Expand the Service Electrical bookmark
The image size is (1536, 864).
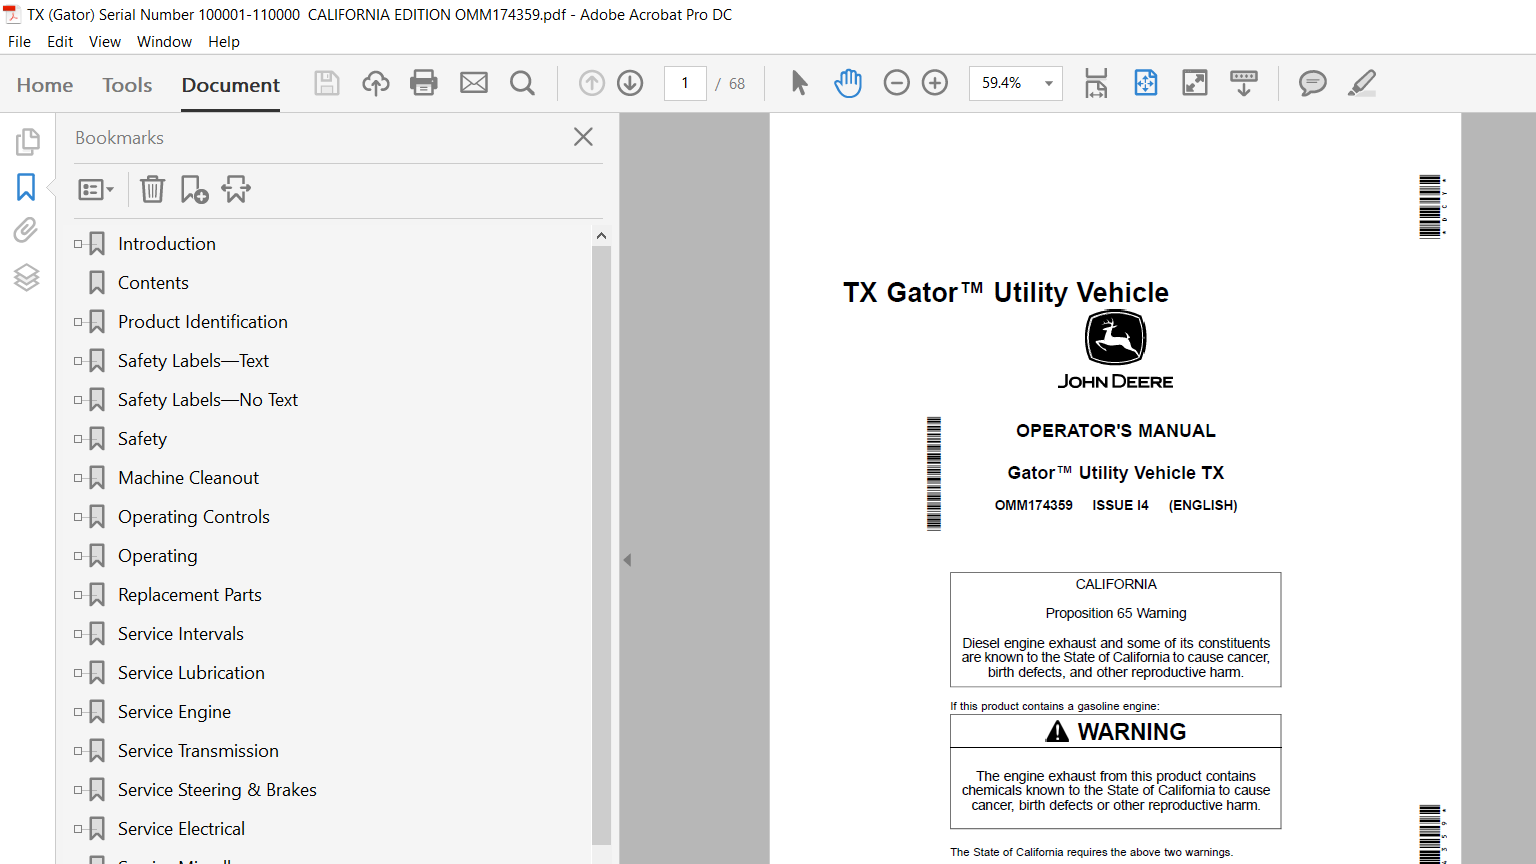click(x=78, y=829)
